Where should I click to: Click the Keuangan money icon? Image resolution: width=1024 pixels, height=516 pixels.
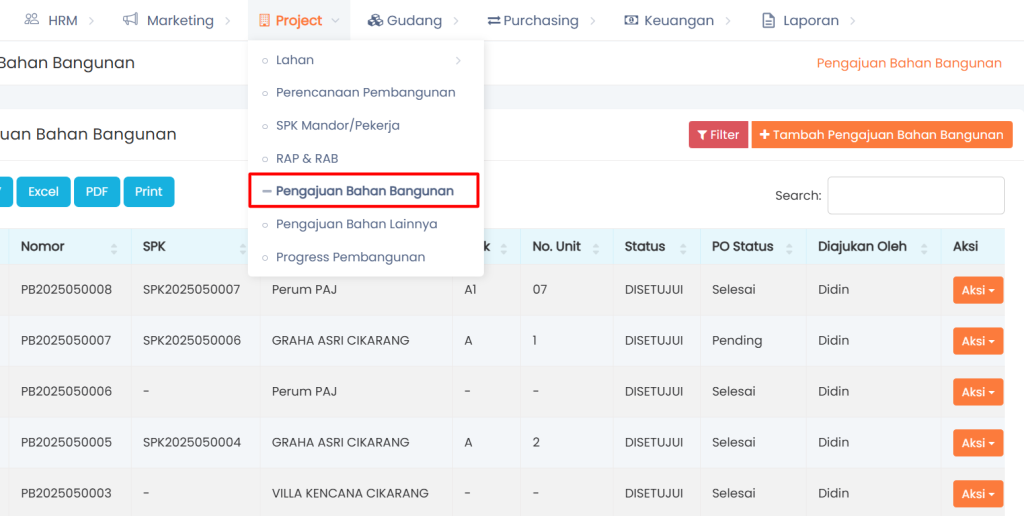(x=631, y=20)
